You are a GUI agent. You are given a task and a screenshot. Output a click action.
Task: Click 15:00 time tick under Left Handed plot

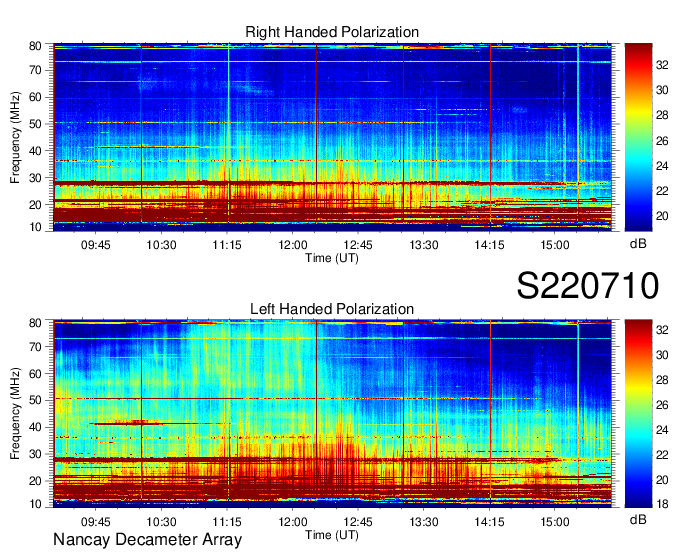click(x=555, y=522)
